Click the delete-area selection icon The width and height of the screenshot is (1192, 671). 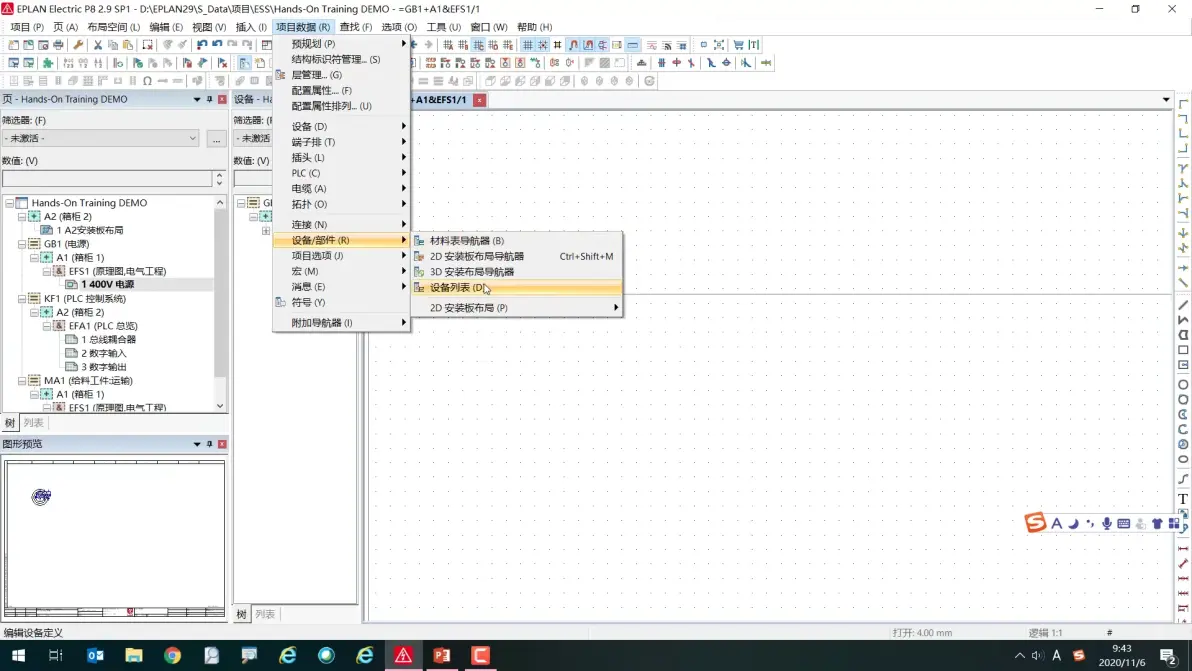[x=147, y=45]
